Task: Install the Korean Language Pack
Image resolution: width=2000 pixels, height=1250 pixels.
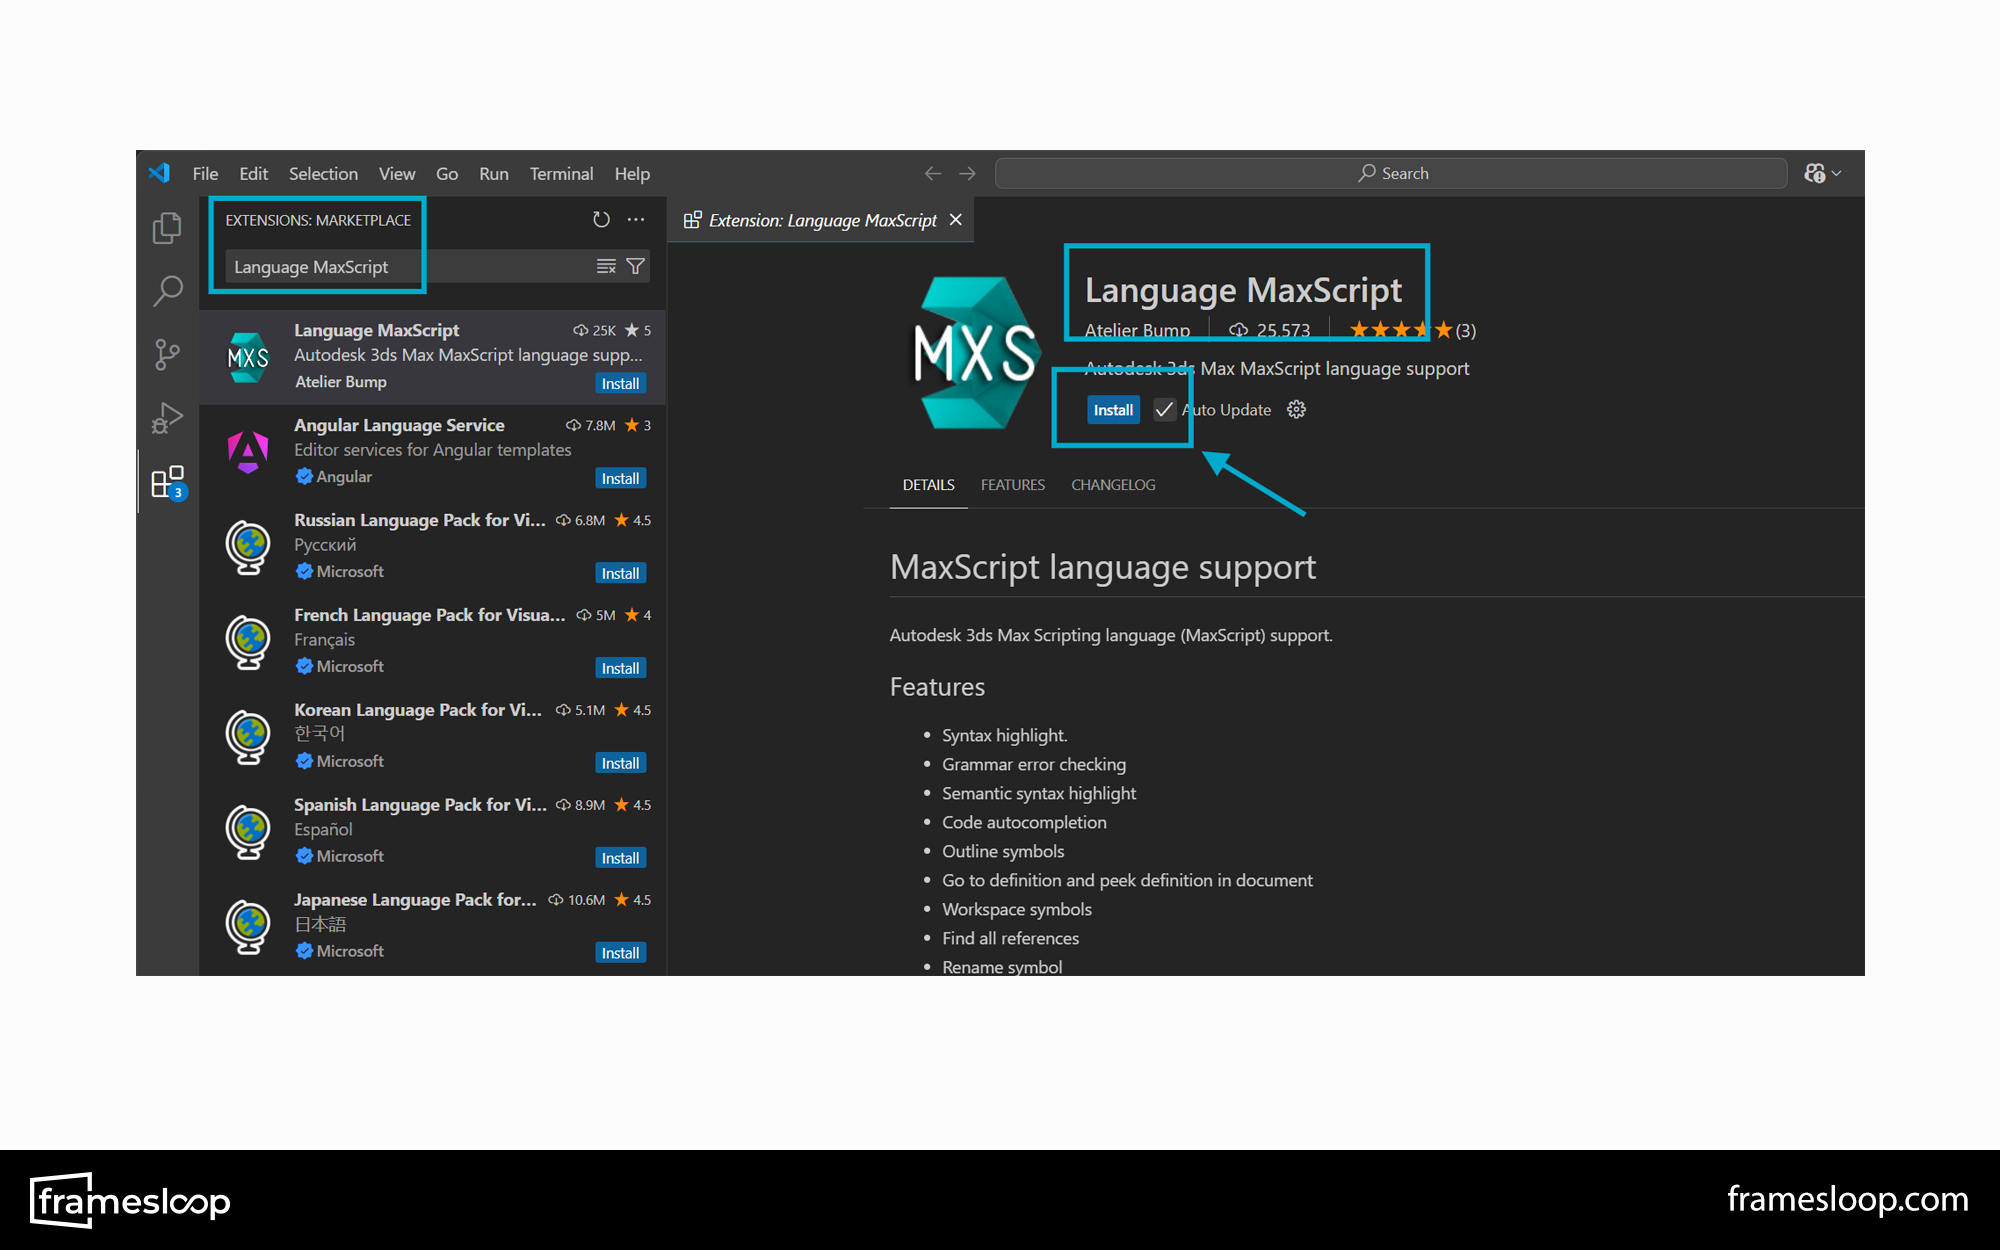Action: [x=620, y=764]
